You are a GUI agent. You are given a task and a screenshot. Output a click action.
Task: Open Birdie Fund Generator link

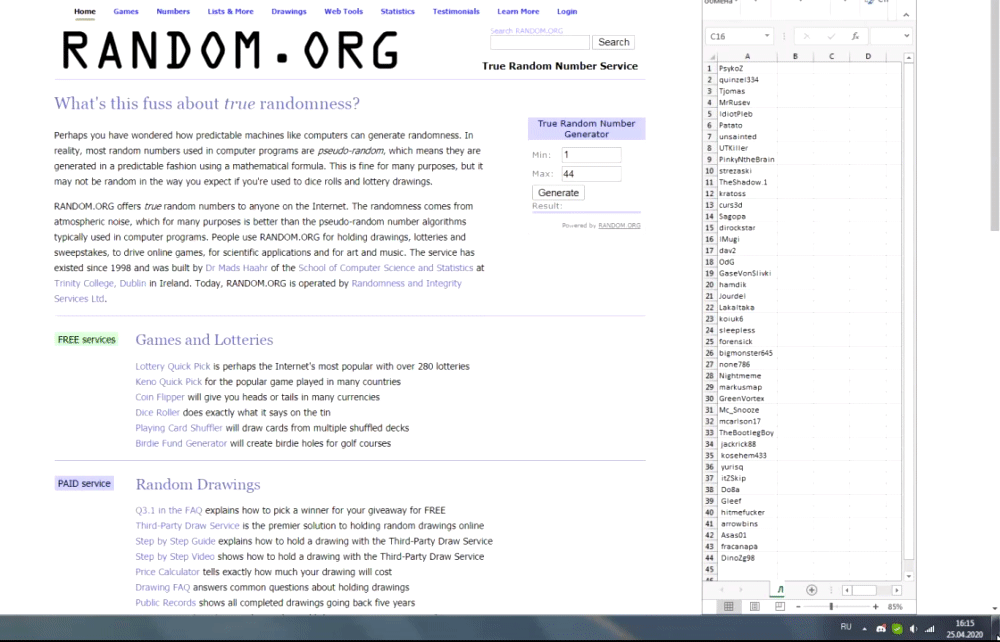pos(181,443)
